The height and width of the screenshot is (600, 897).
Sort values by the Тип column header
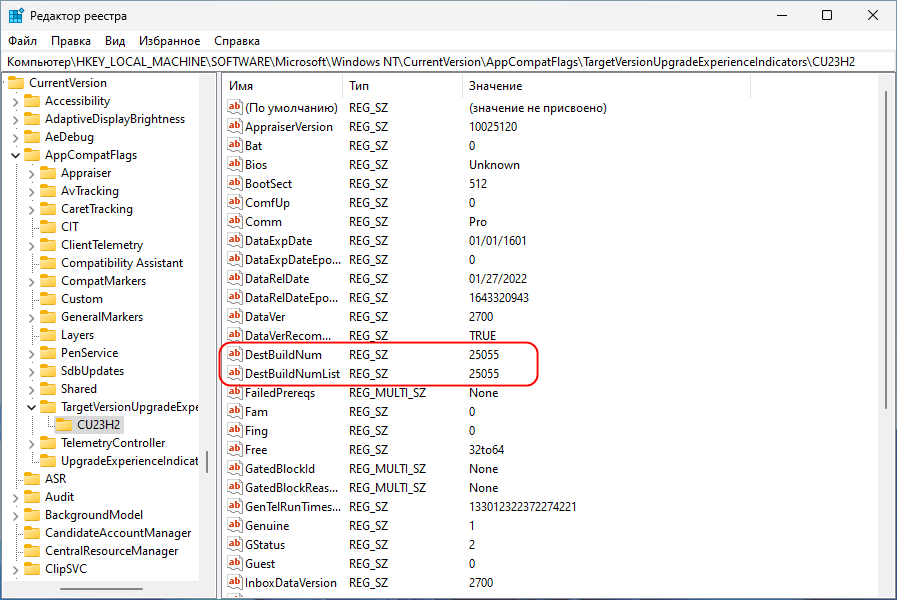pyautogui.click(x=402, y=86)
